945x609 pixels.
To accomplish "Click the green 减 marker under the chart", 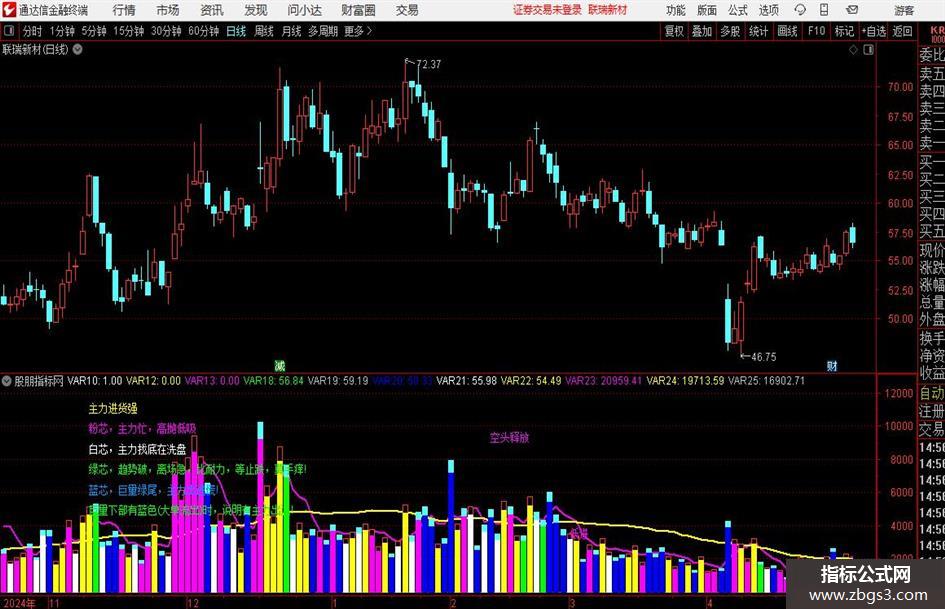I will click(280, 365).
